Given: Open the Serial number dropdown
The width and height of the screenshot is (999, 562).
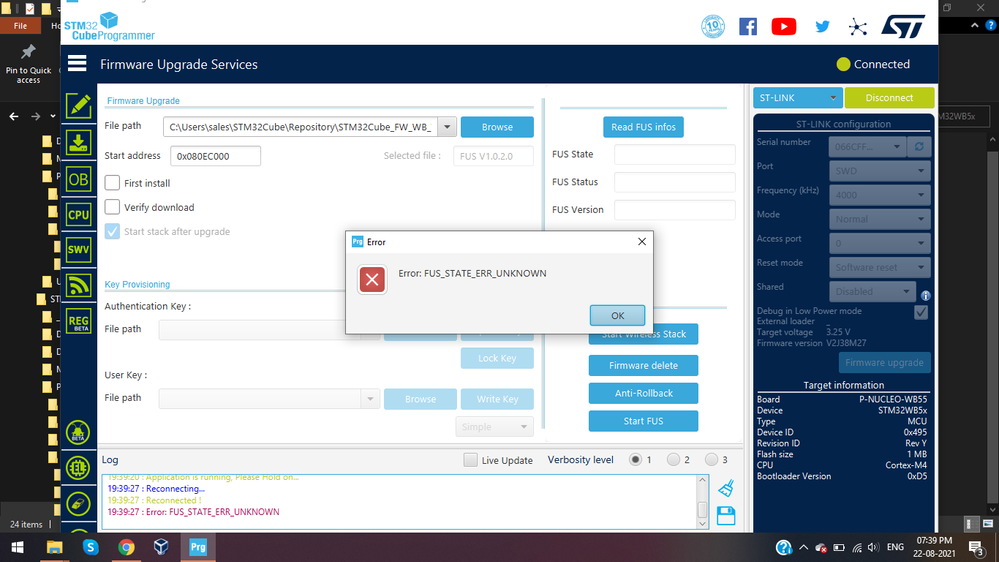Looking at the screenshot, I should pyautogui.click(x=867, y=147).
